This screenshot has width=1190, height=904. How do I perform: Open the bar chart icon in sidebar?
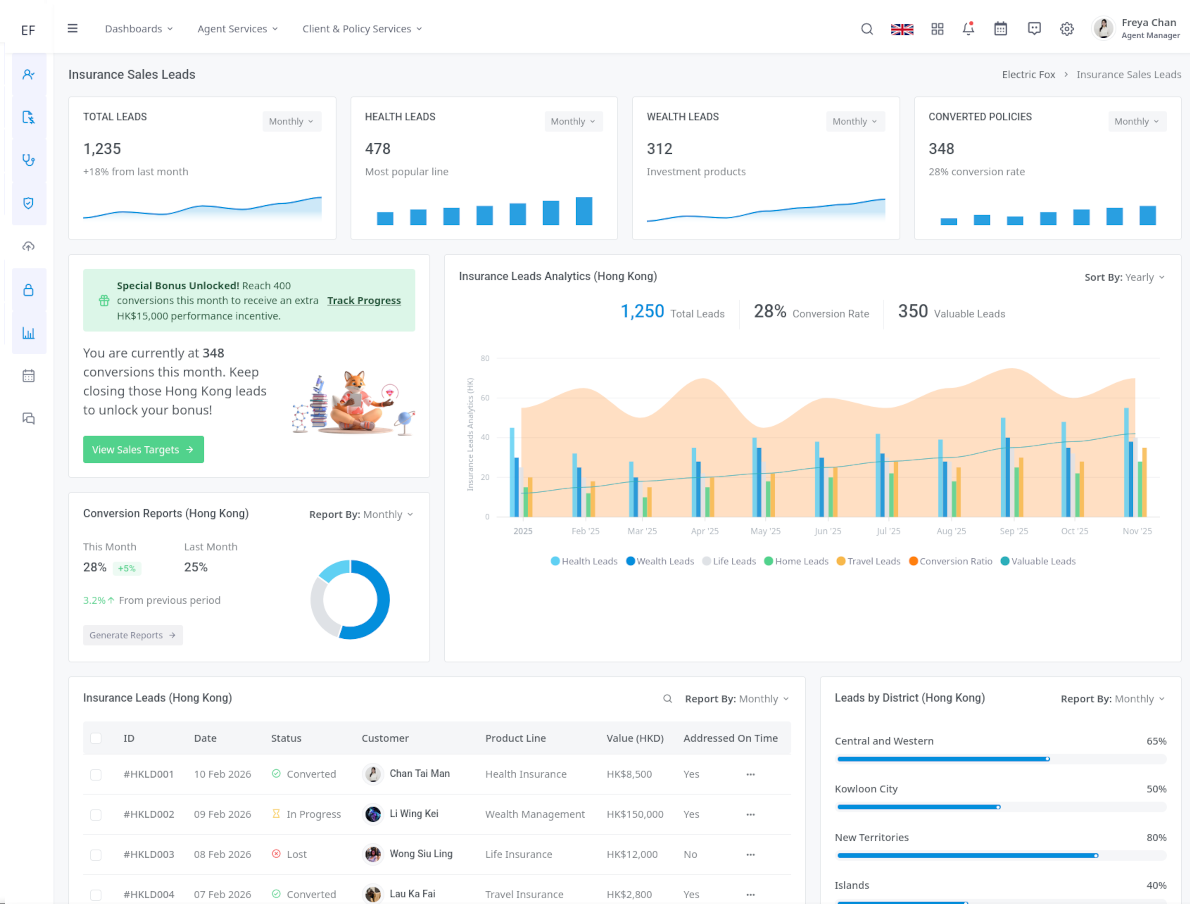point(28,333)
